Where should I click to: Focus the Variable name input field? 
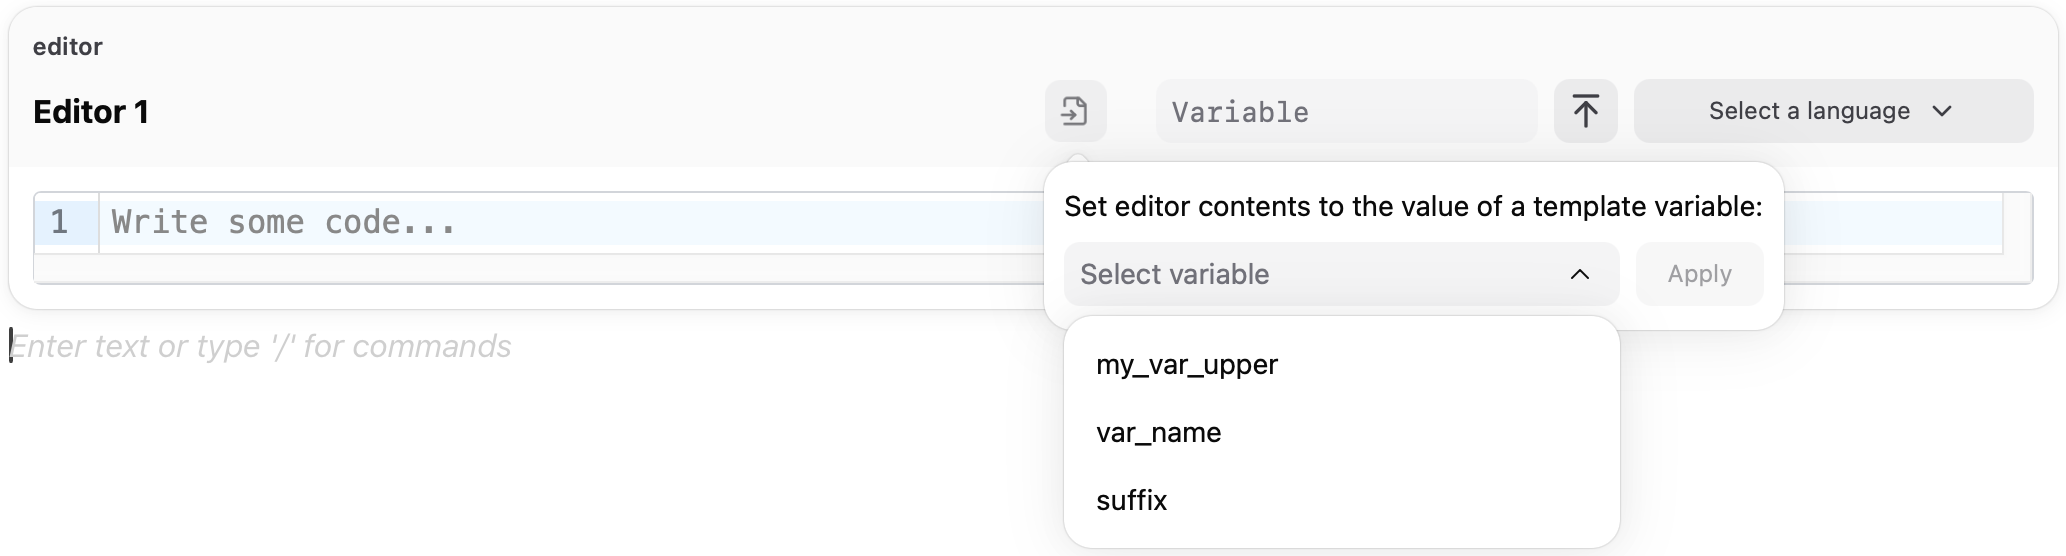[x=1345, y=112]
